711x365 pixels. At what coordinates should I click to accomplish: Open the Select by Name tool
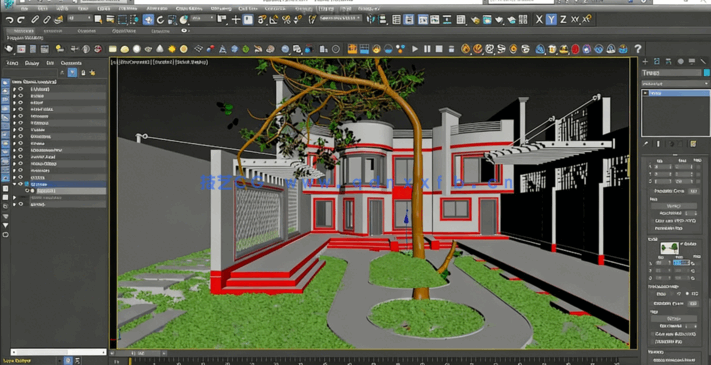110,19
